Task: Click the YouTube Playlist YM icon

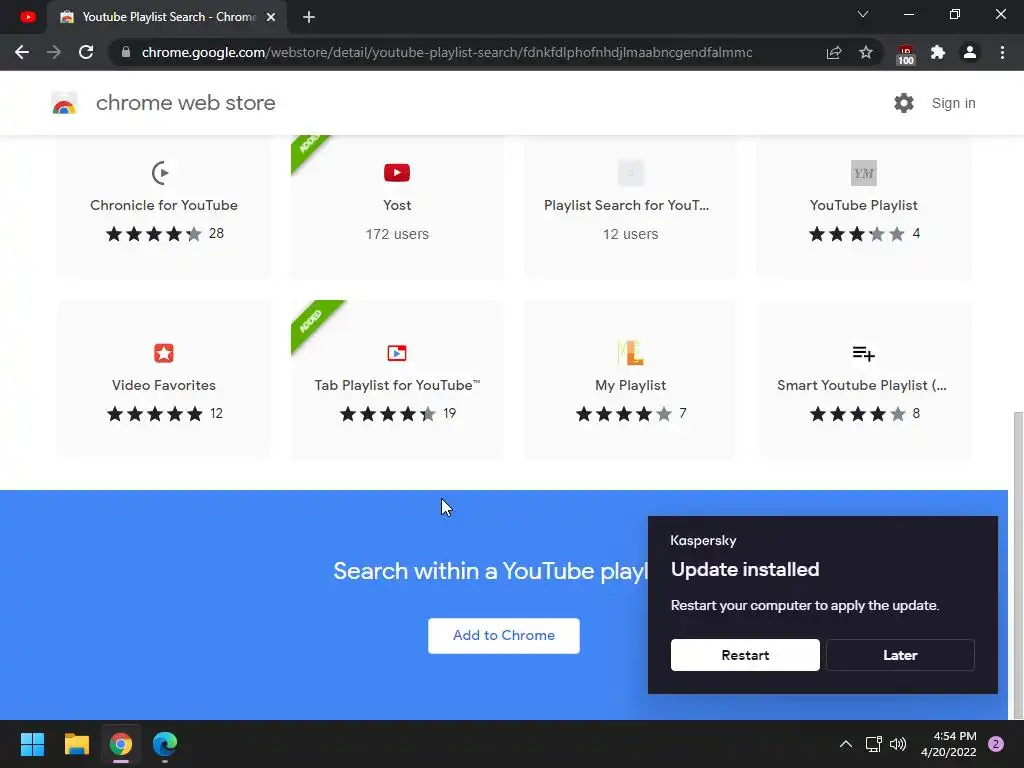Action: [863, 173]
